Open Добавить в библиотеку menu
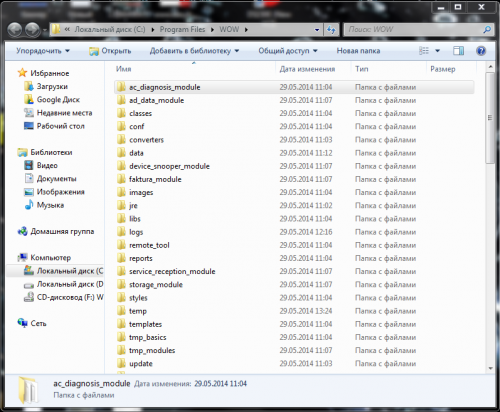The width and height of the screenshot is (500, 412). point(194,51)
